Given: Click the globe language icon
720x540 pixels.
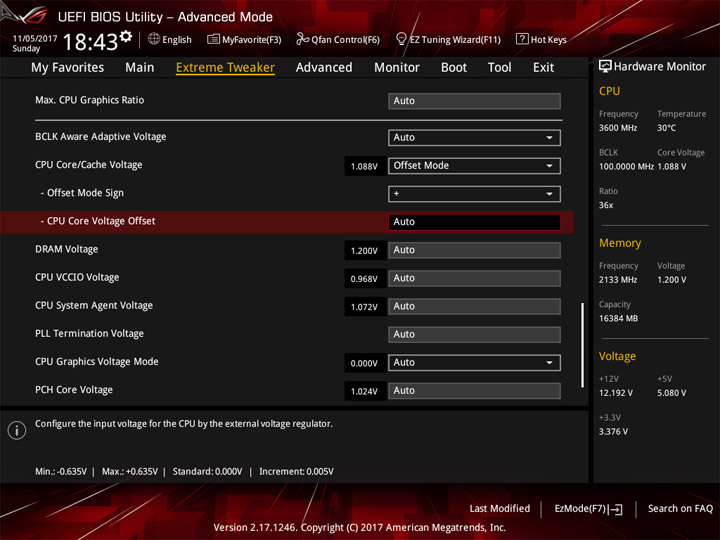Looking at the screenshot, I should (154, 39).
